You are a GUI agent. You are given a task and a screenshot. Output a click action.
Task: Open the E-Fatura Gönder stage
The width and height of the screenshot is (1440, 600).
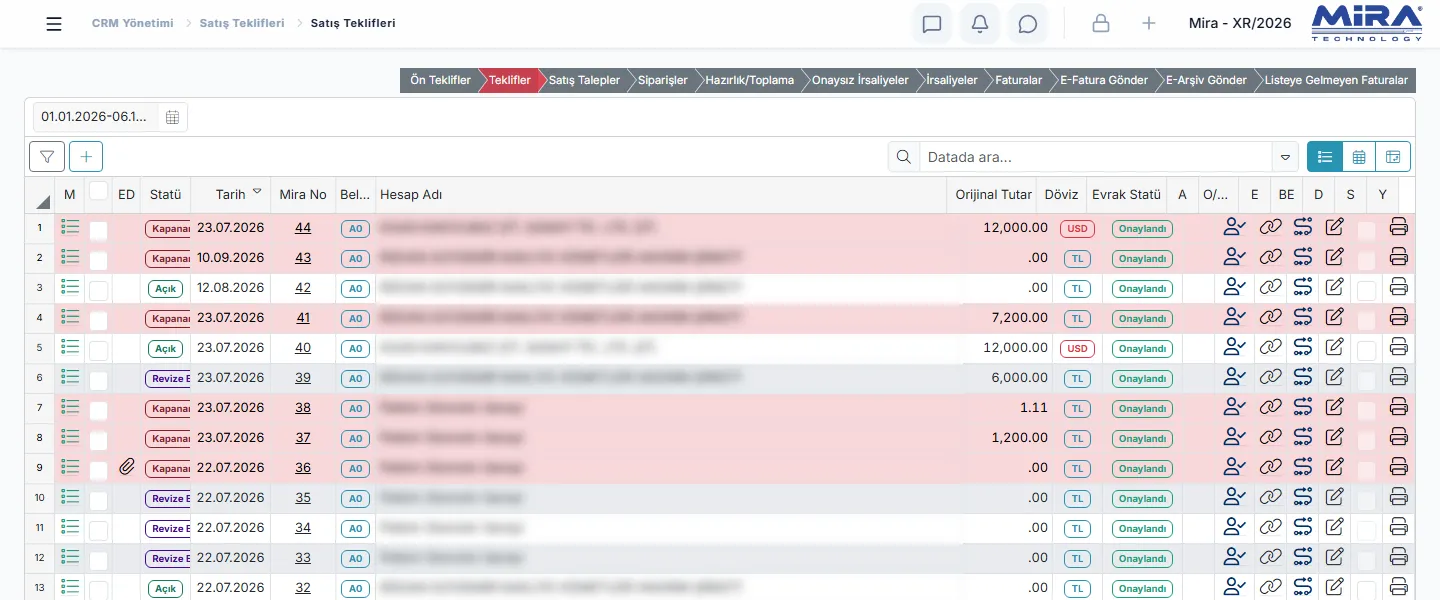[1104, 80]
